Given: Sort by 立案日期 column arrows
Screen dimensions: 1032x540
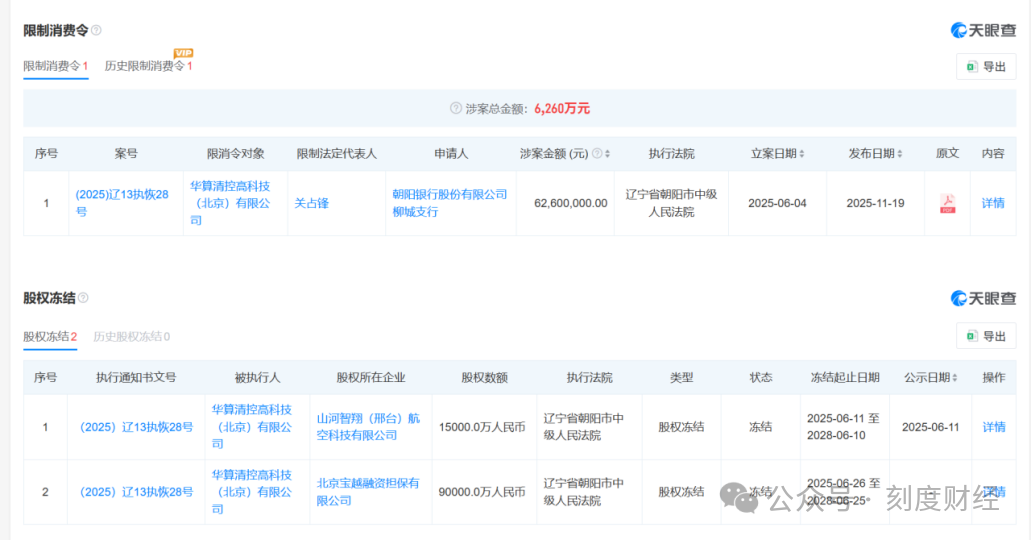Looking at the screenshot, I should coord(802,153).
